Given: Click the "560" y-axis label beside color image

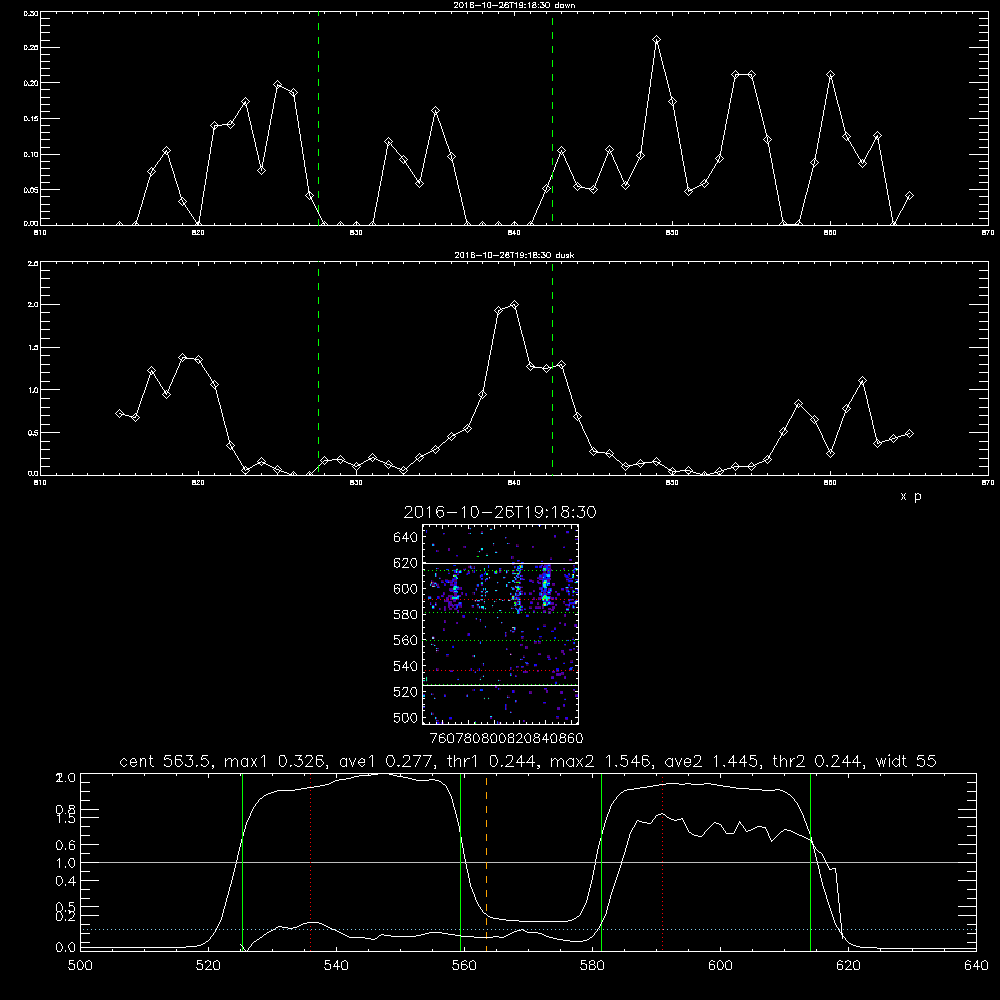Looking at the screenshot, I should click(x=406, y=640).
